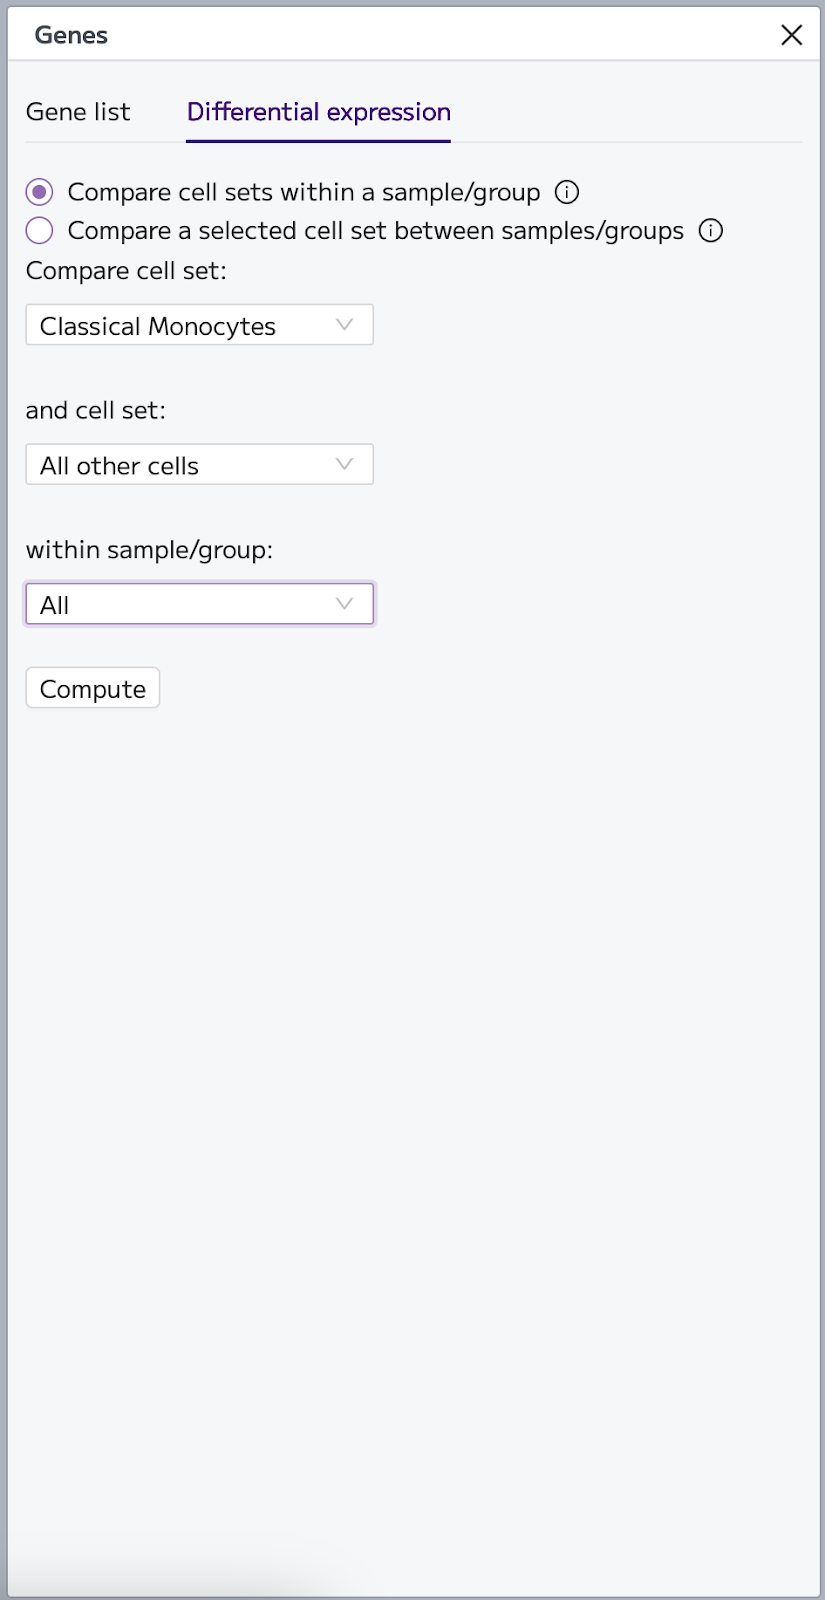Click the 'Compare cell set:' label
The width and height of the screenshot is (825, 1600).
[x=126, y=271]
